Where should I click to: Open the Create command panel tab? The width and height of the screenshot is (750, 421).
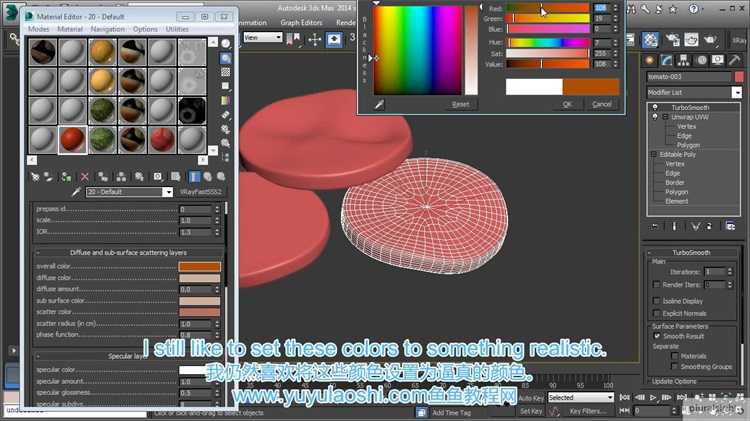[x=650, y=60]
